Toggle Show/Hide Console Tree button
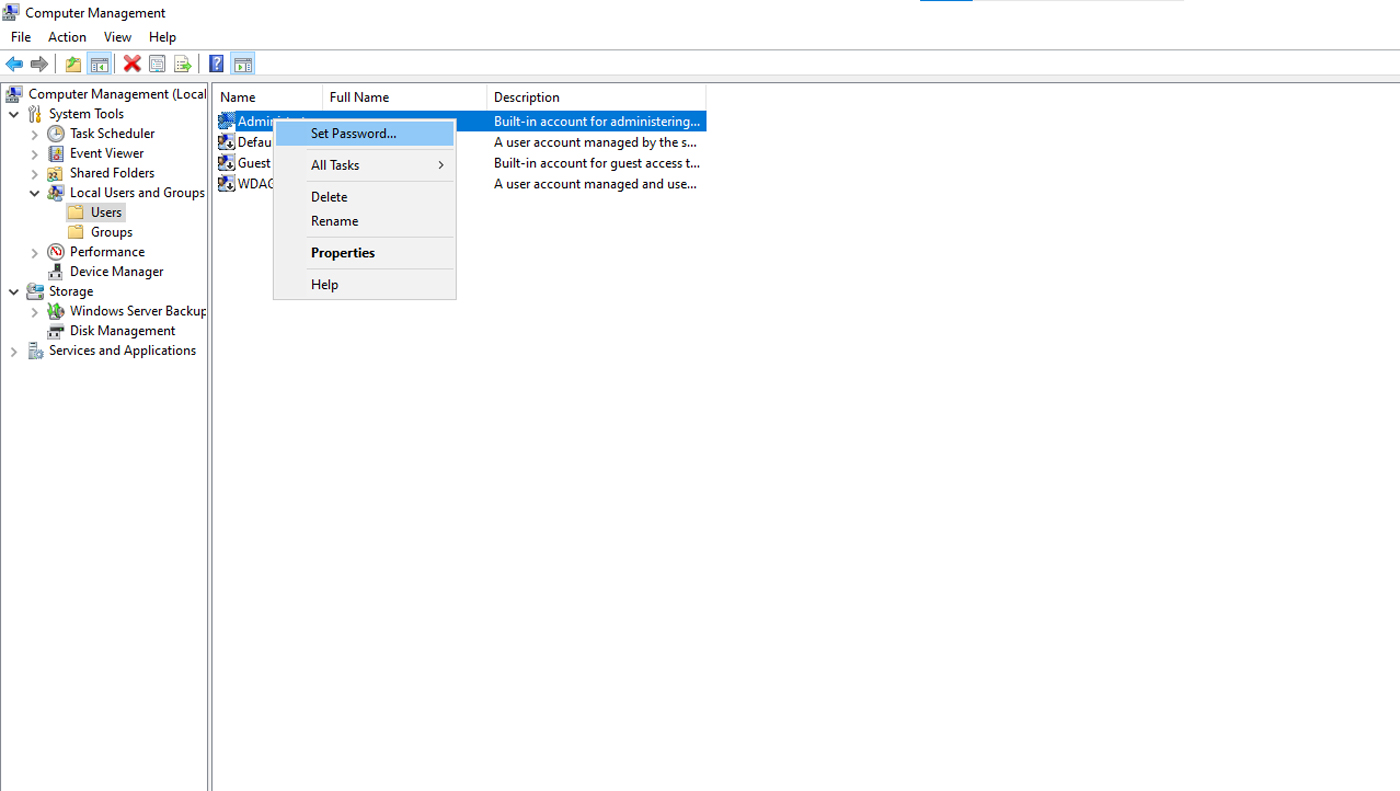The height and width of the screenshot is (791, 1400). (x=99, y=64)
